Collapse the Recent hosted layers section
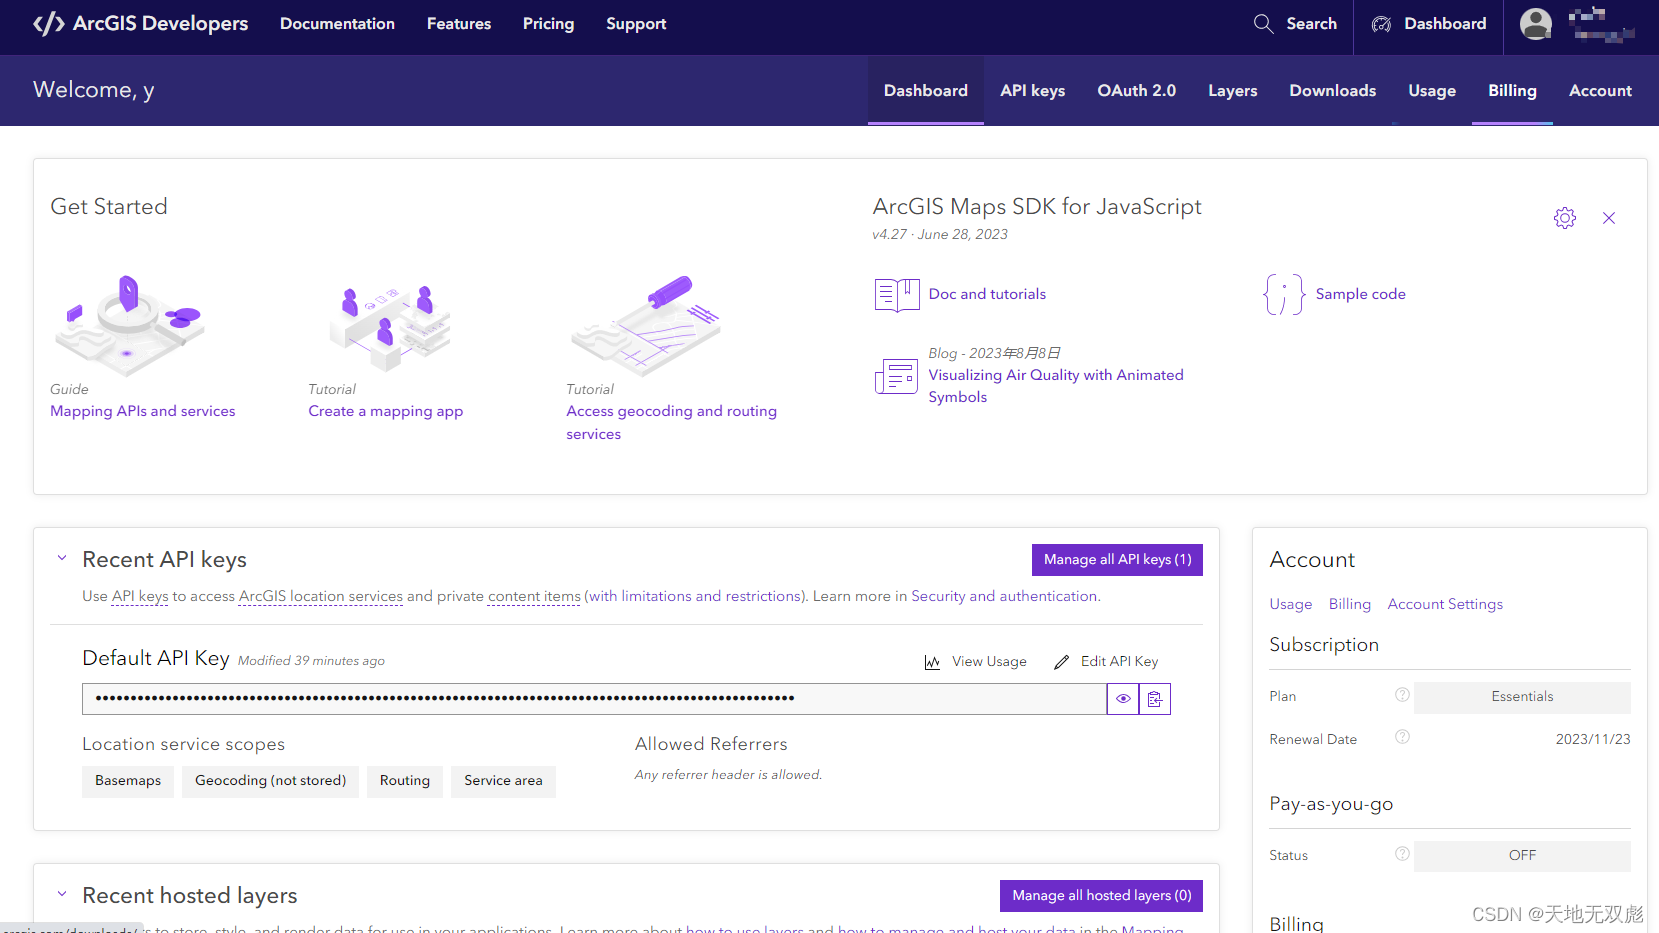 (x=61, y=894)
